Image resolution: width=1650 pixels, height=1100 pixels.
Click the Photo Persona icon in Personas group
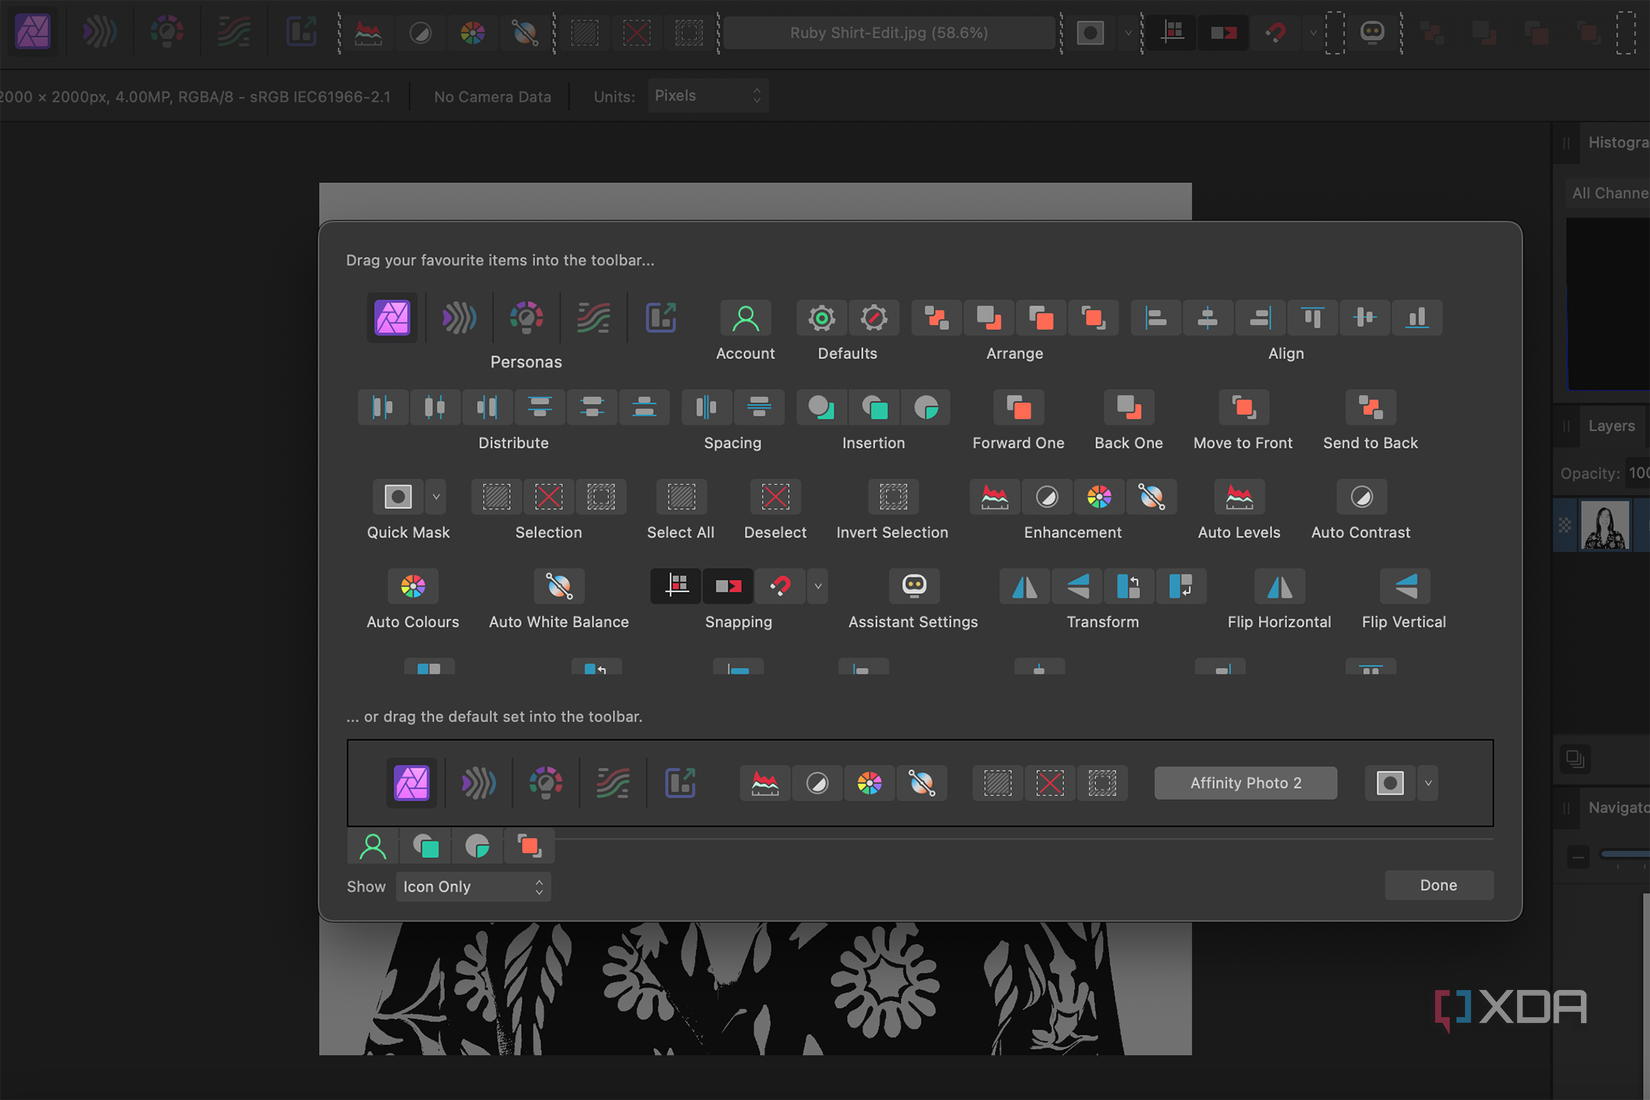[x=392, y=318]
